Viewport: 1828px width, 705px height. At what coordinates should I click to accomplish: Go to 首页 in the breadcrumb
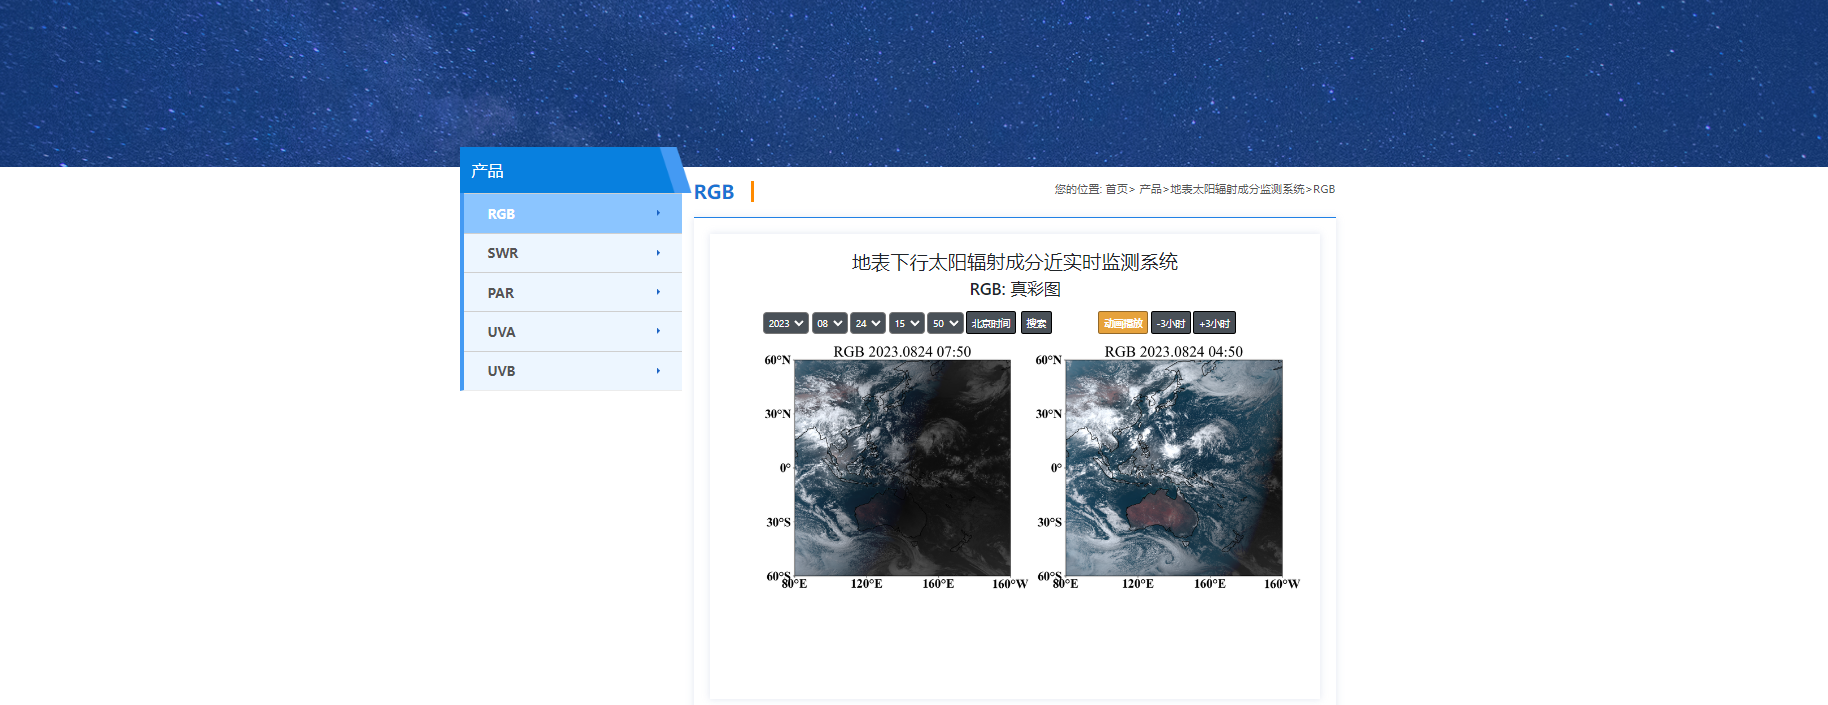[1116, 189]
